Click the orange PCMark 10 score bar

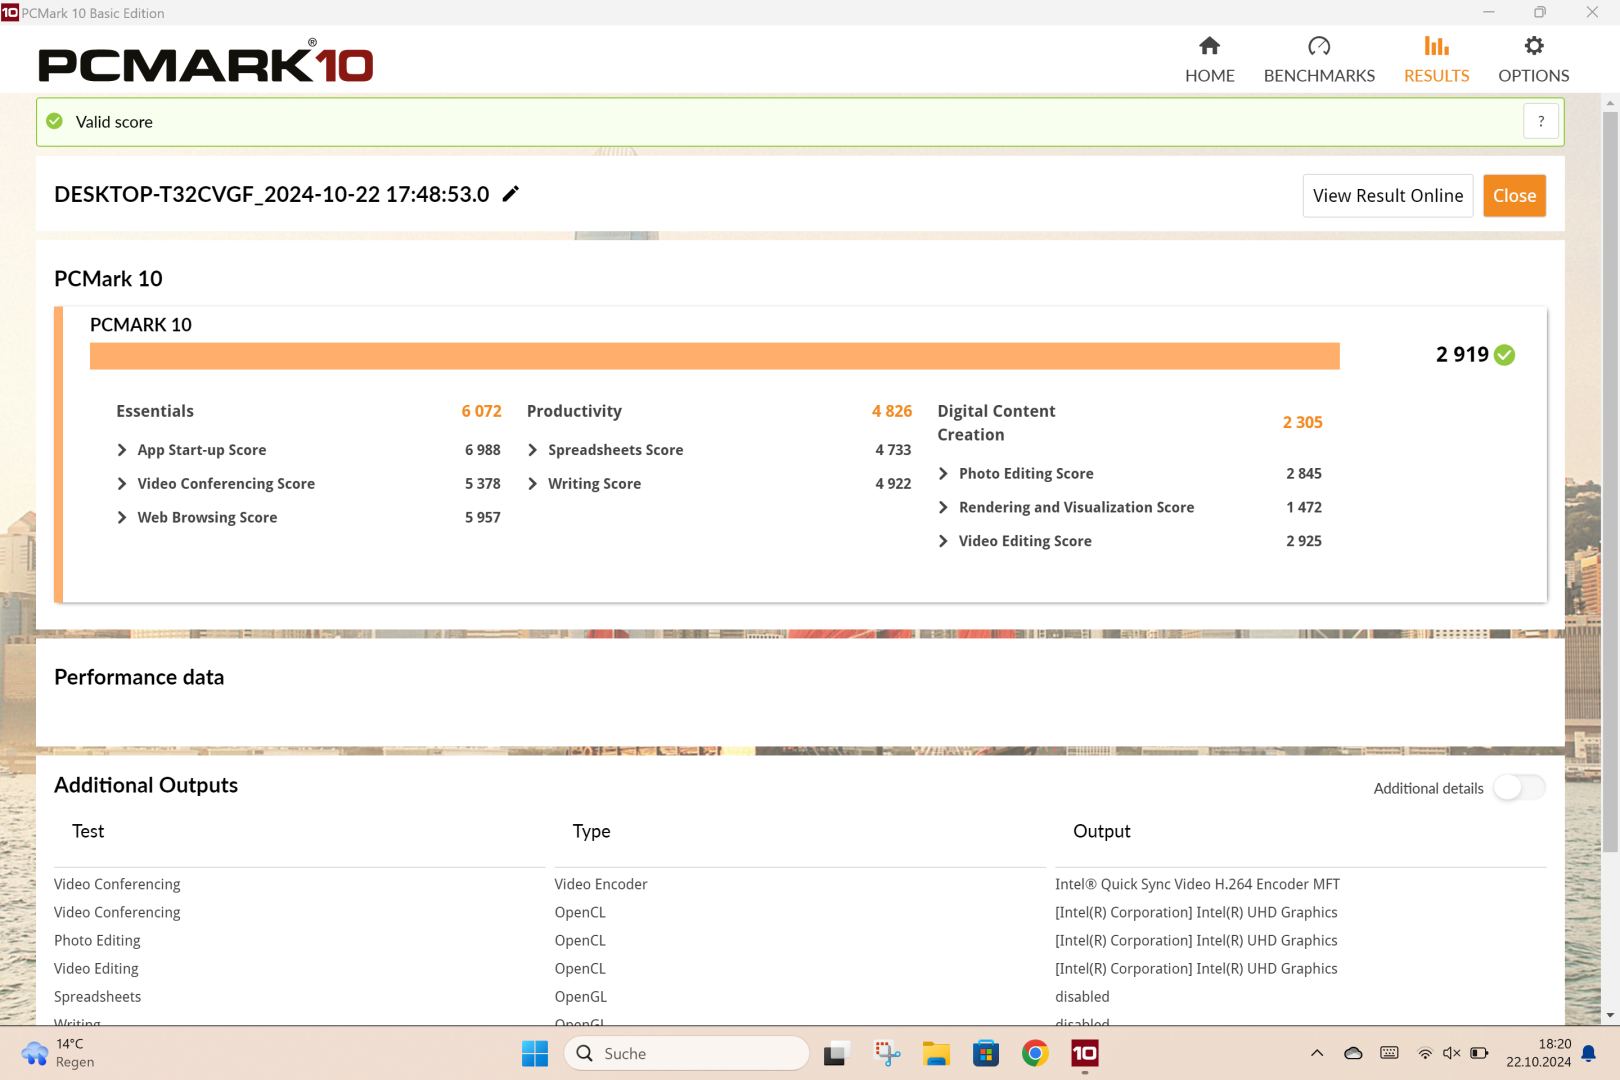(714, 356)
